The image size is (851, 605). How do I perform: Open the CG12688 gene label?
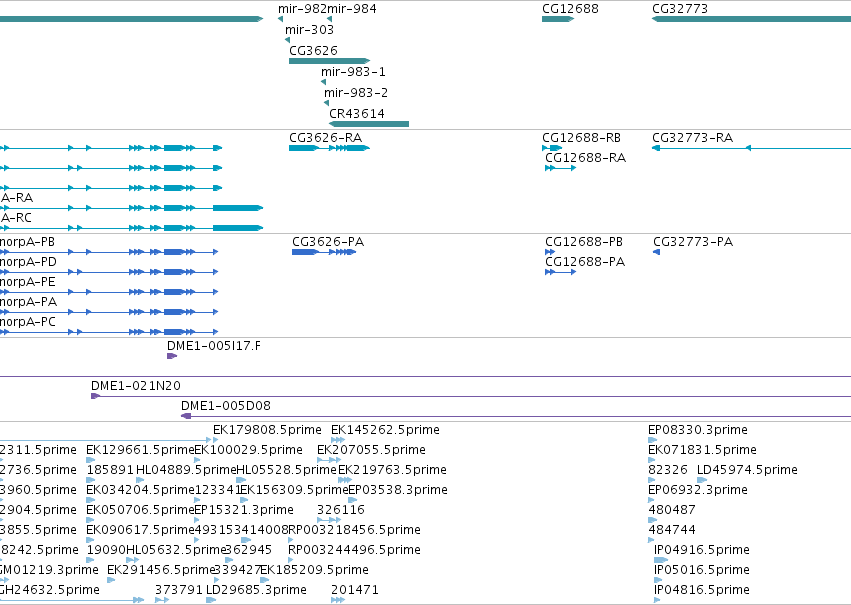[570, 9]
